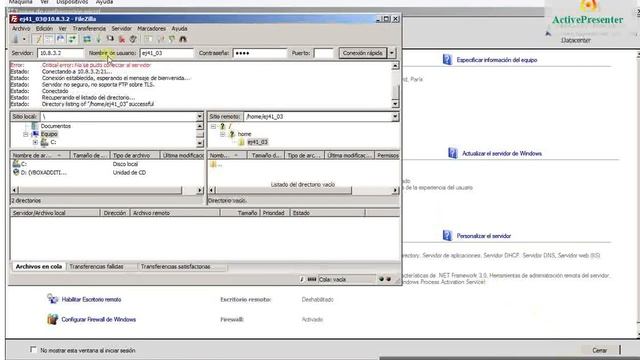Viewport: 640px width, 360px height.
Task: Open Actualizar el servidor de Windows link
Action: point(502,153)
